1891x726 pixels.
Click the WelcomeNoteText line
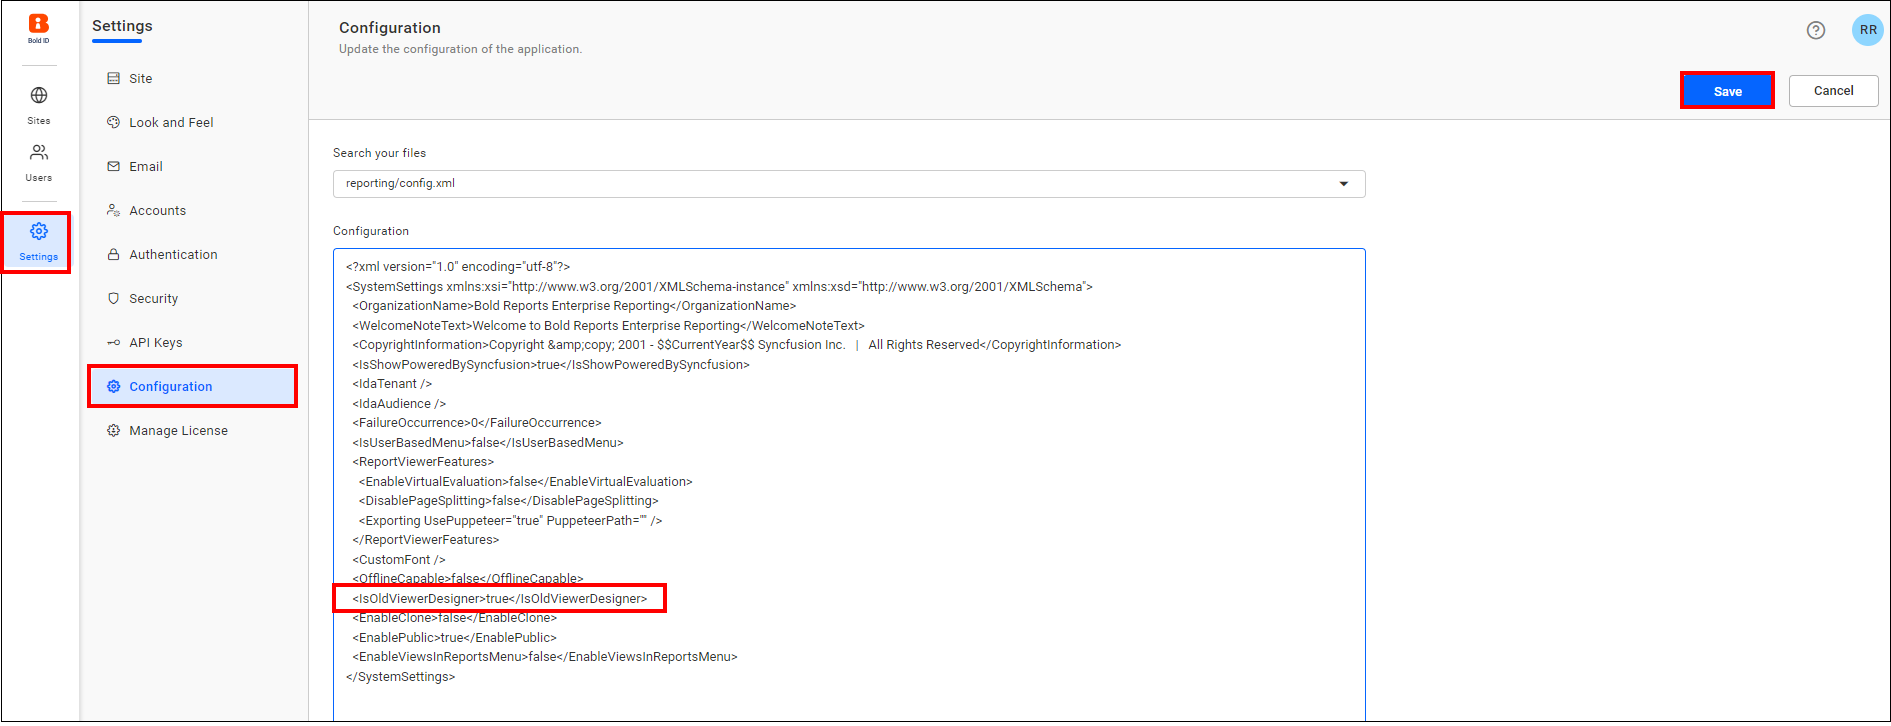(608, 326)
